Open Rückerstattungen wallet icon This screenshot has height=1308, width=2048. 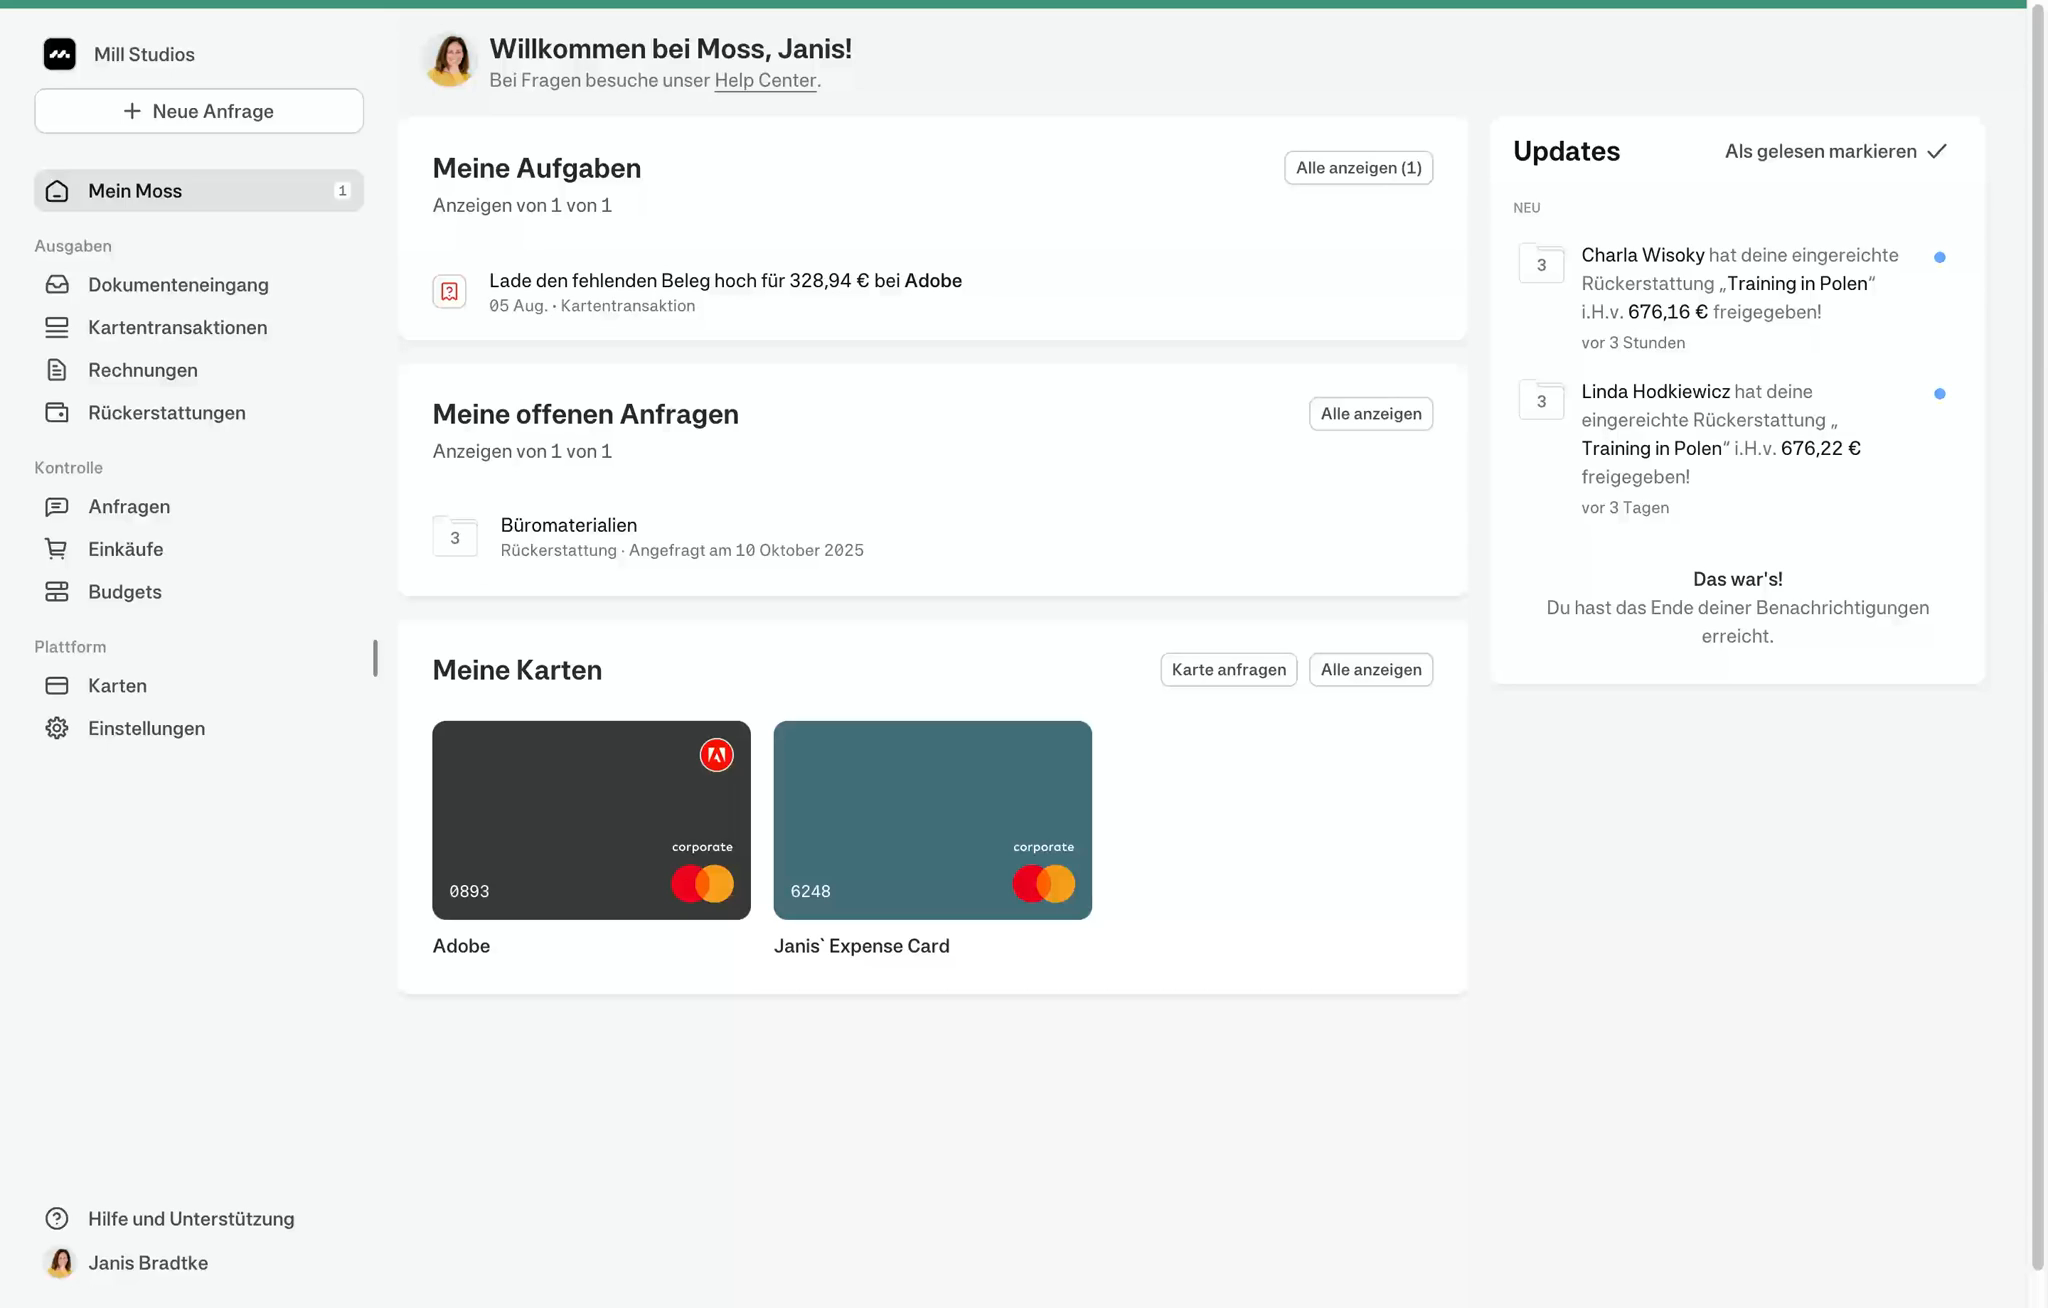57,413
